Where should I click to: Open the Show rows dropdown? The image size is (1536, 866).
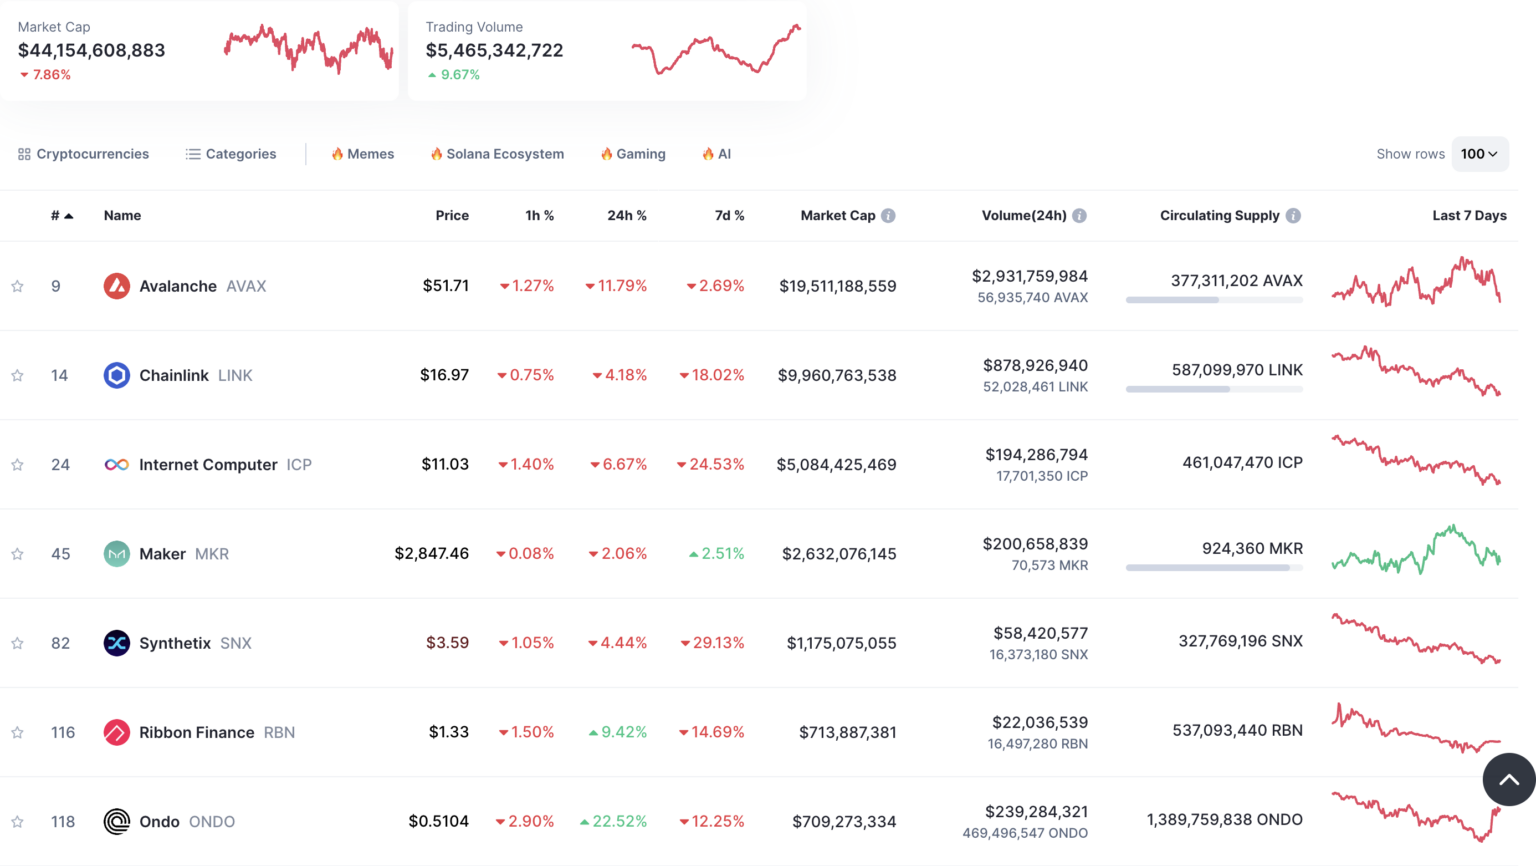click(x=1480, y=154)
